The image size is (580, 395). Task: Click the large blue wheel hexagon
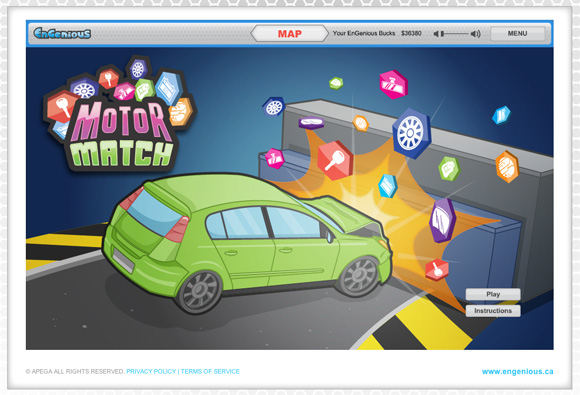point(411,133)
